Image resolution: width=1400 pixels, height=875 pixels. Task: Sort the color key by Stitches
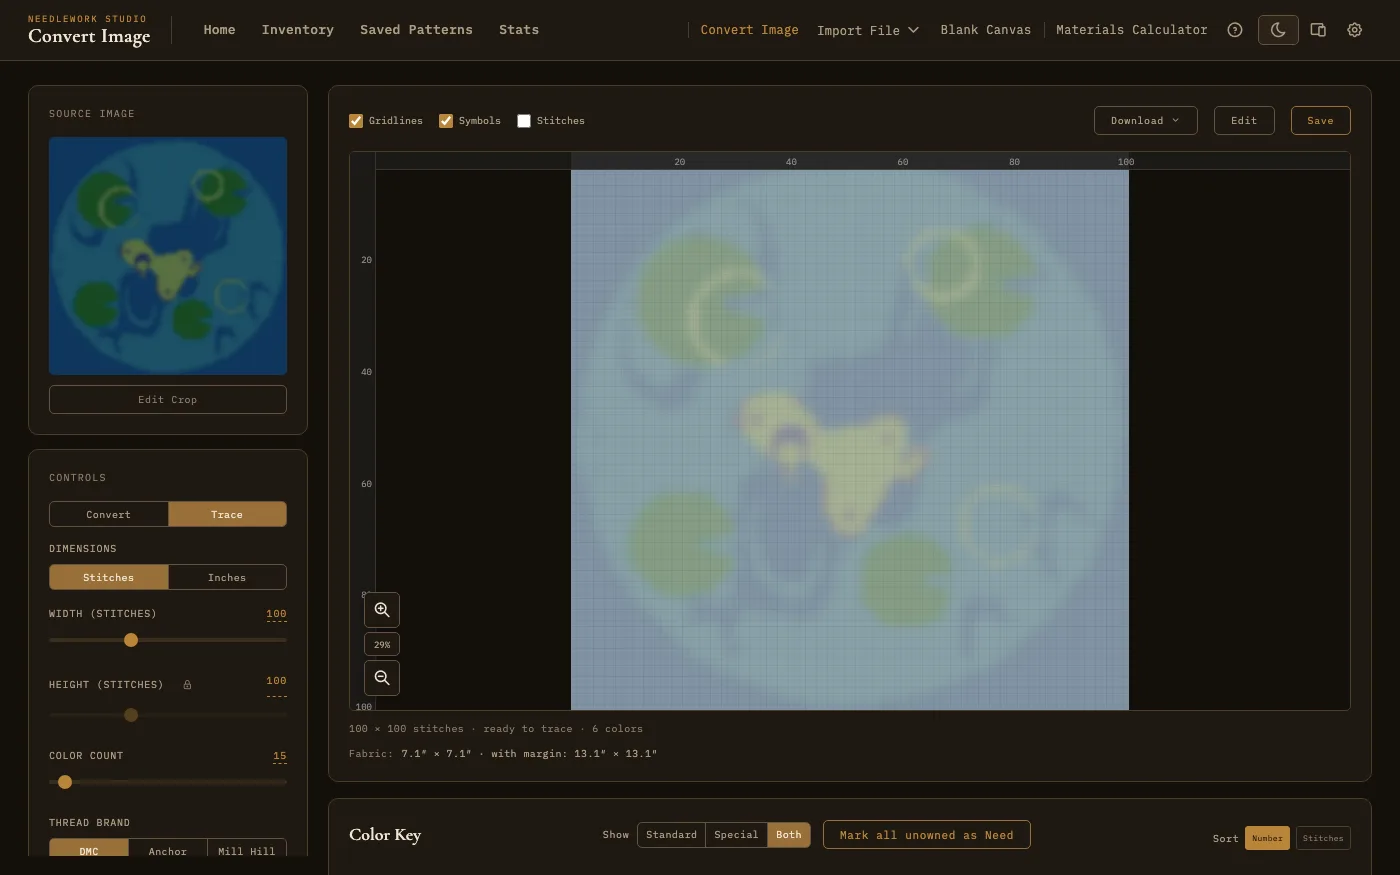[1323, 838]
